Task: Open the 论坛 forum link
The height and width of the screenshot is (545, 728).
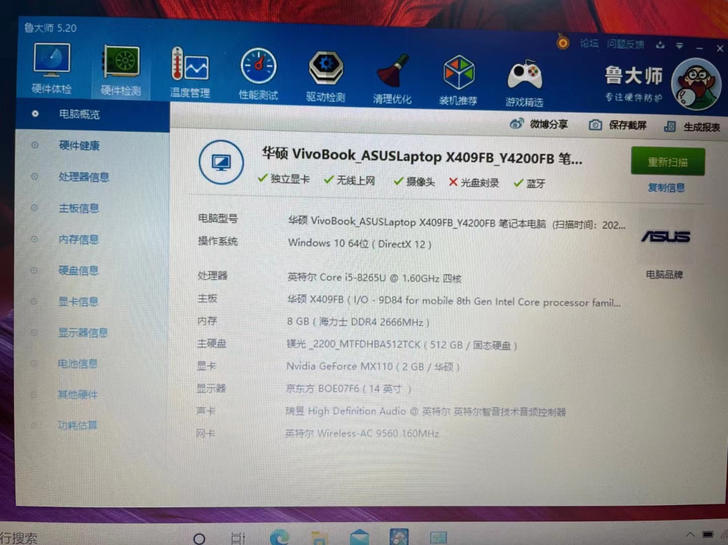Action: (589, 44)
